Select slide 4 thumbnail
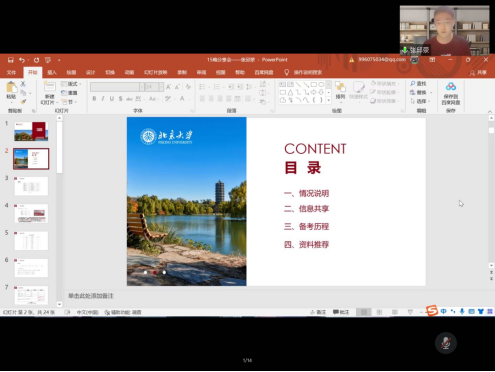Screen dimensions: 495x372 [x=31, y=213]
